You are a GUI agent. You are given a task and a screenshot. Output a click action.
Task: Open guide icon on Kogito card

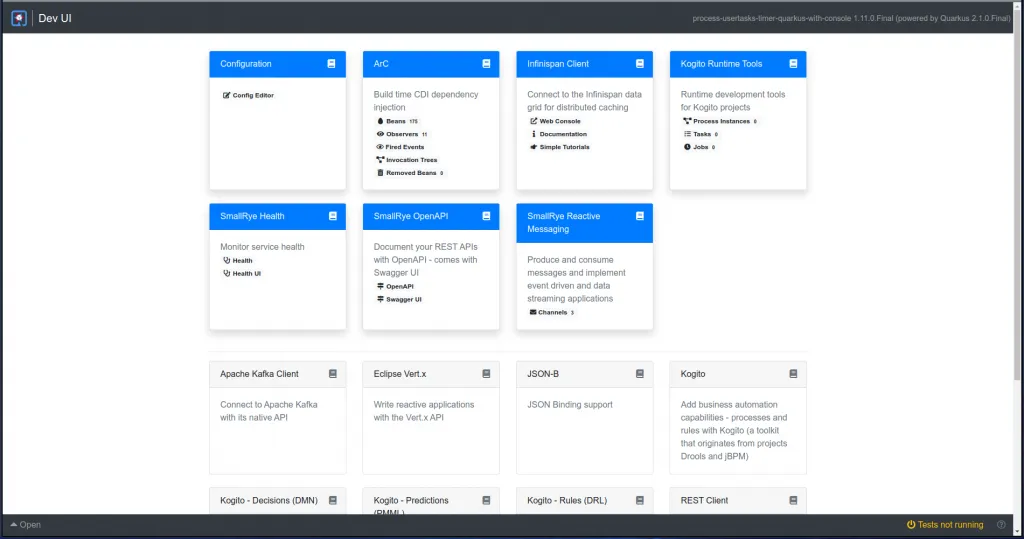(x=793, y=374)
